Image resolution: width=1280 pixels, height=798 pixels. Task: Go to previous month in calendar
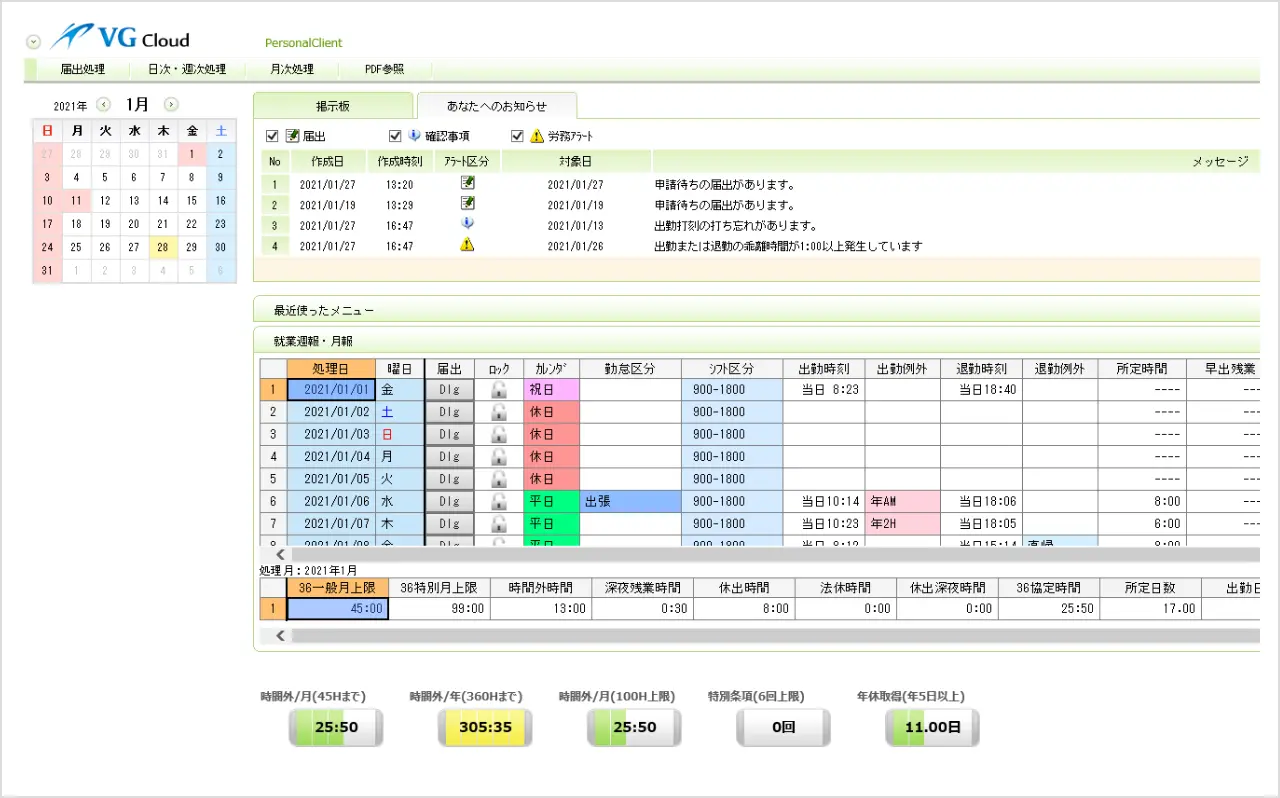[x=103, y=105]
